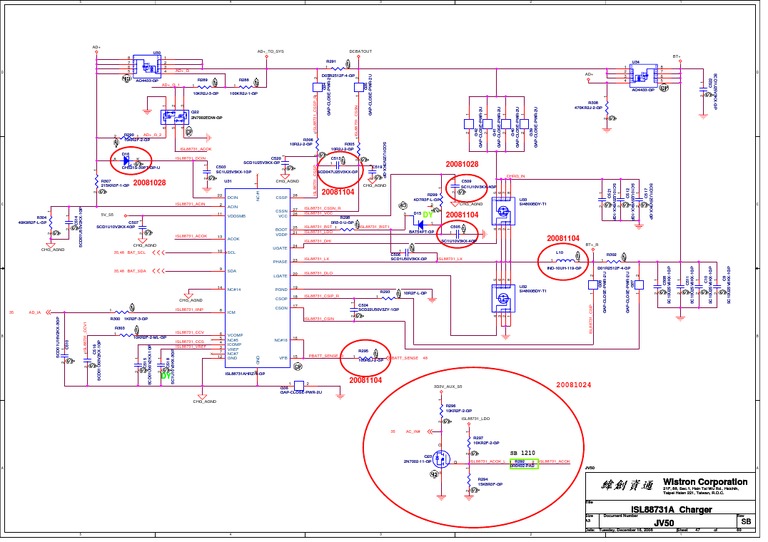Image resolution: width=768 pixels, height=542 pixels.
Task: Click the LGATE pin label on U51
Action: (280, 276)
